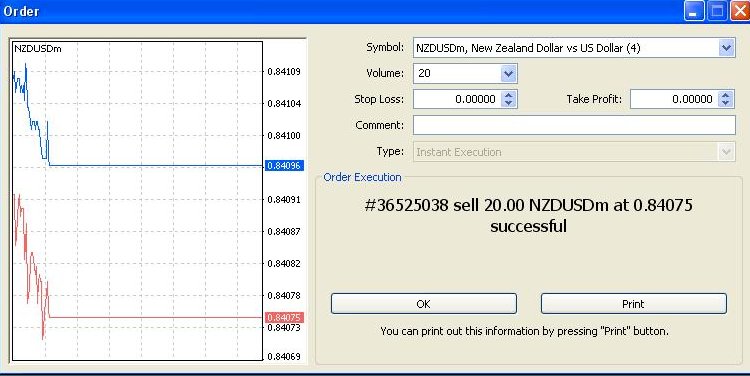Click the 0.84104 price axis label

pos(284,104)
